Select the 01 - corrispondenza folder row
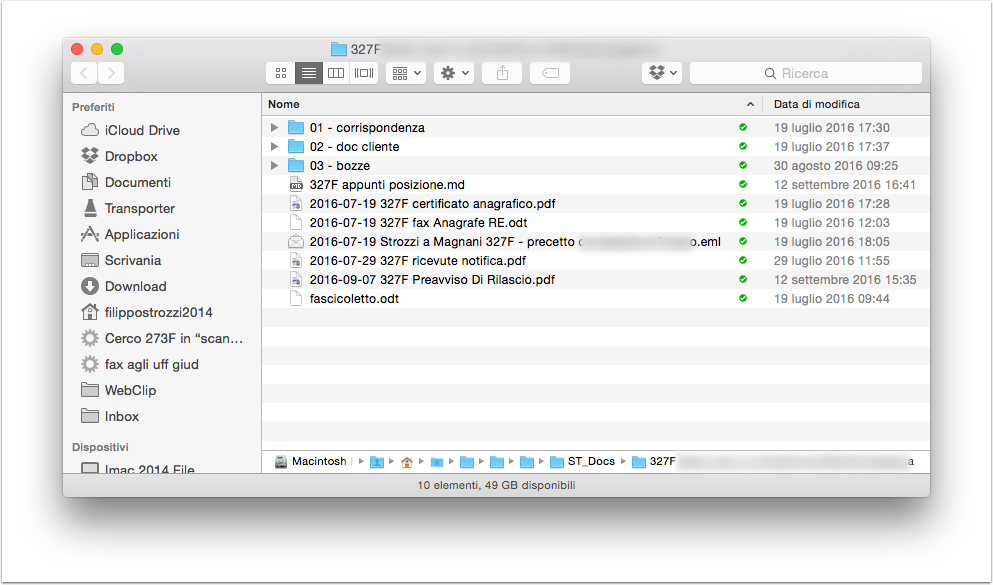This screenshot has width=993, height=585. coord(596,127)
